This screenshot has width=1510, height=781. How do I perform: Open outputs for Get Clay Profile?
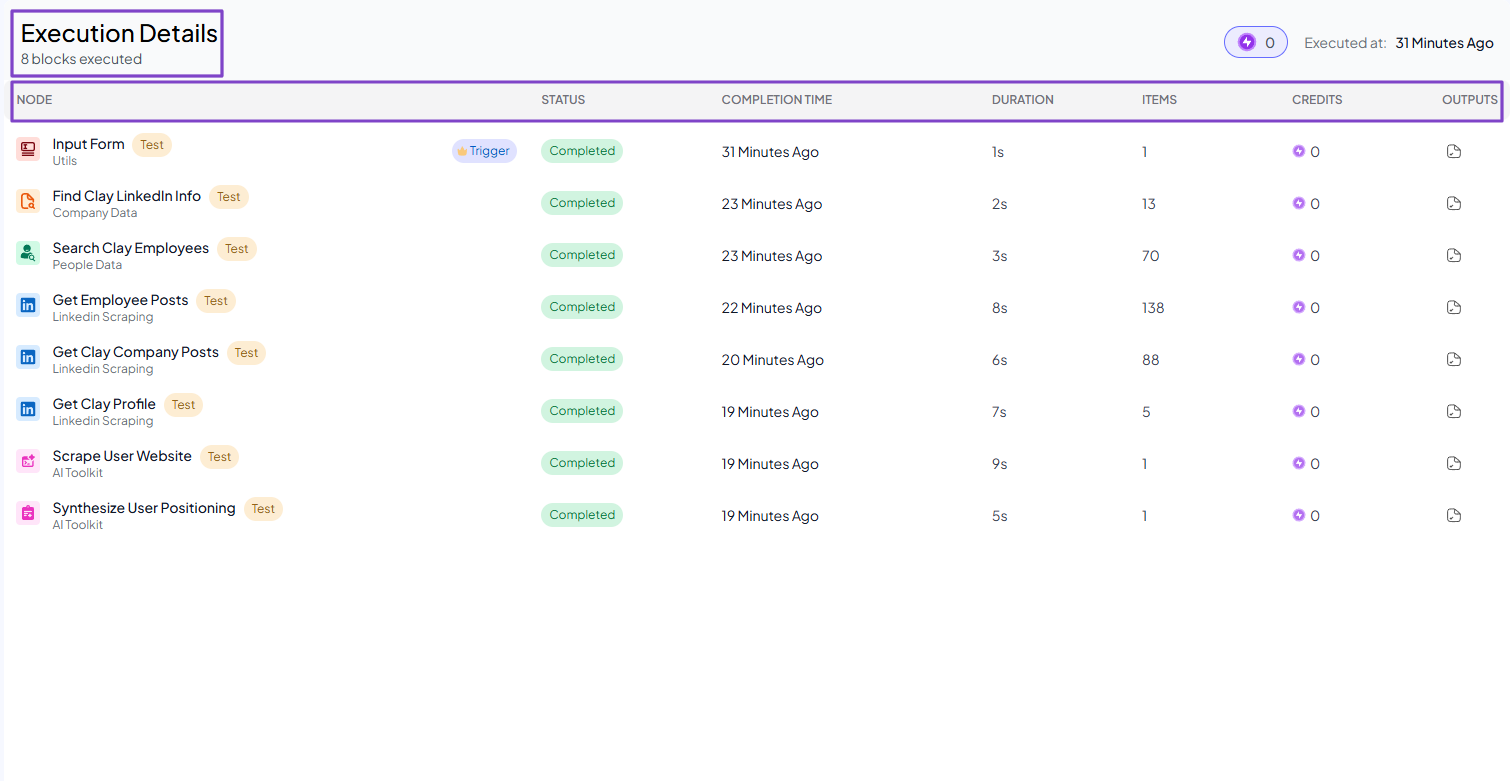[x=1454, y=411]
